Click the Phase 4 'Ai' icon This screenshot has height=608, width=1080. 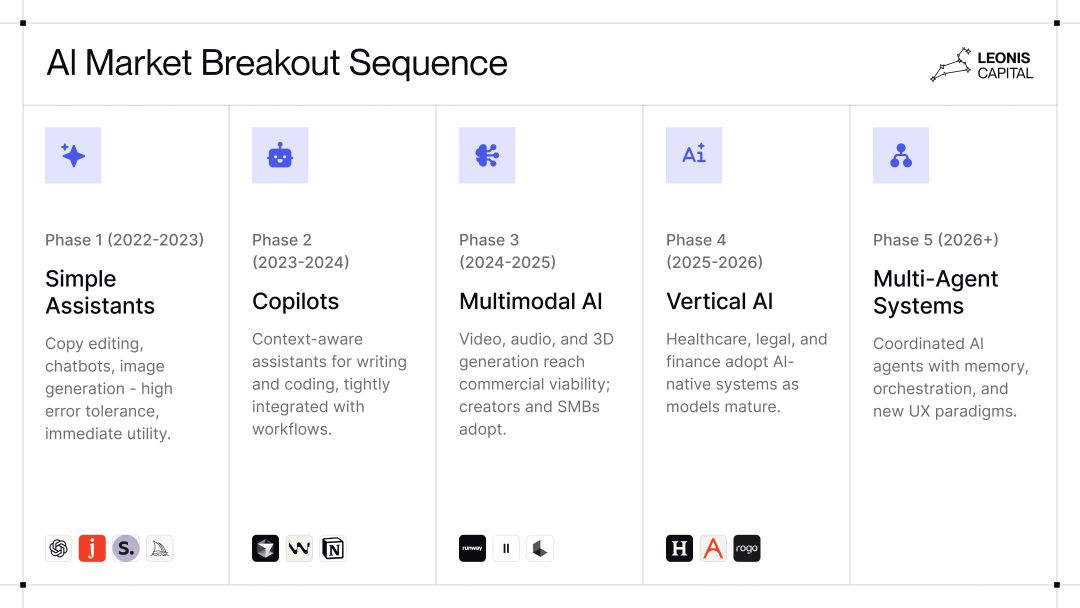click(694, 155)
